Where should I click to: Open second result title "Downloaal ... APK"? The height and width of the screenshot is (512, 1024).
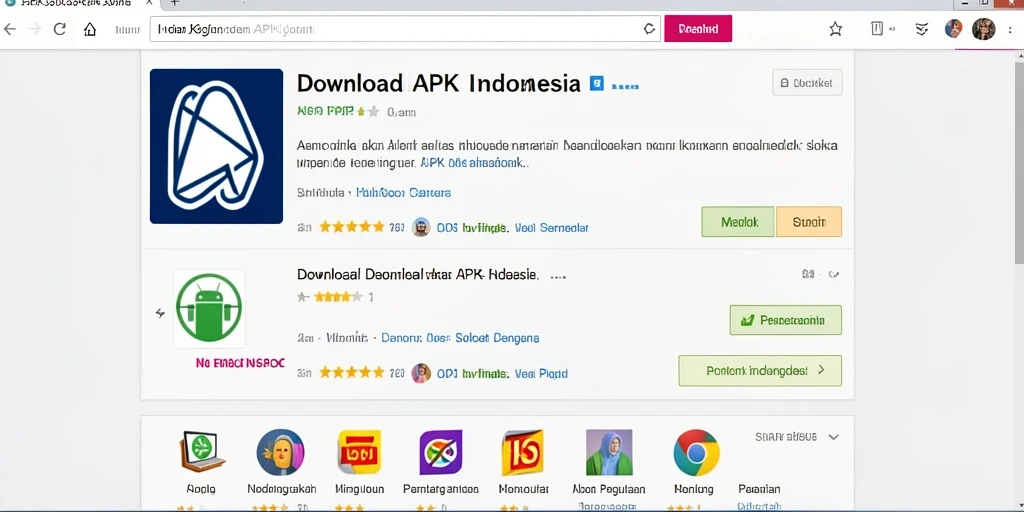click(418, 275)
